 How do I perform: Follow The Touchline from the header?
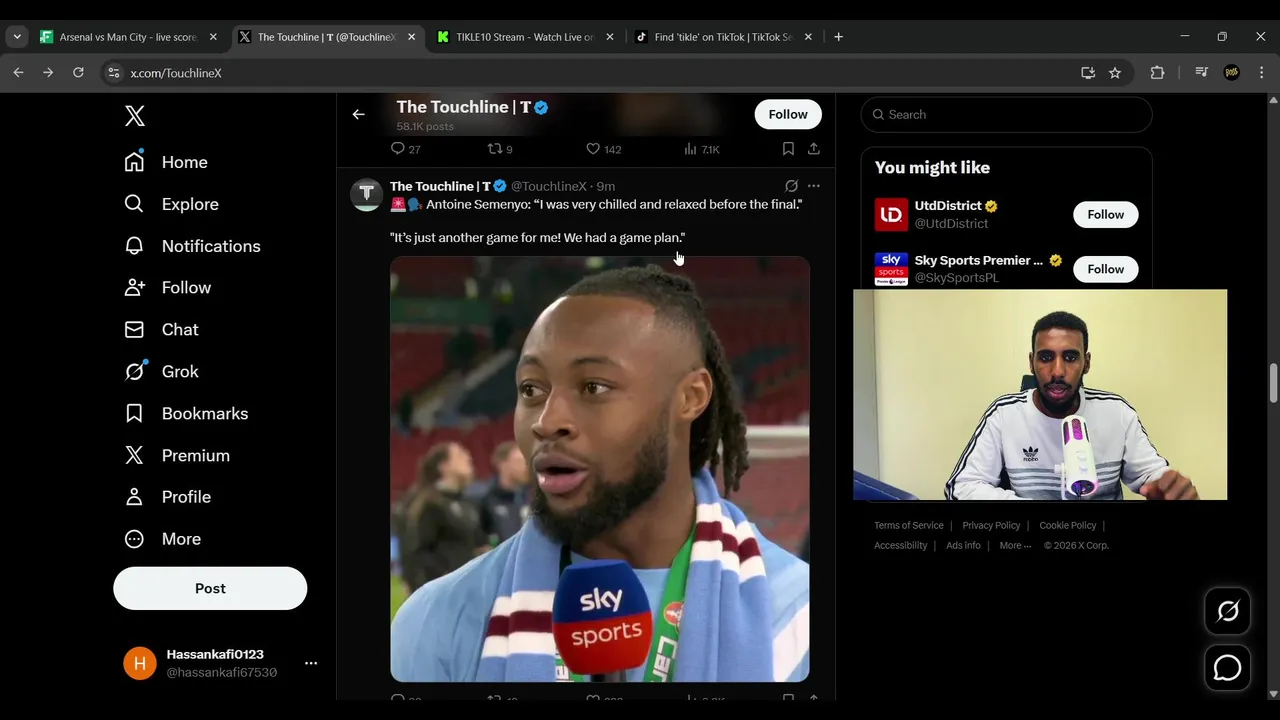pos(788,114)
